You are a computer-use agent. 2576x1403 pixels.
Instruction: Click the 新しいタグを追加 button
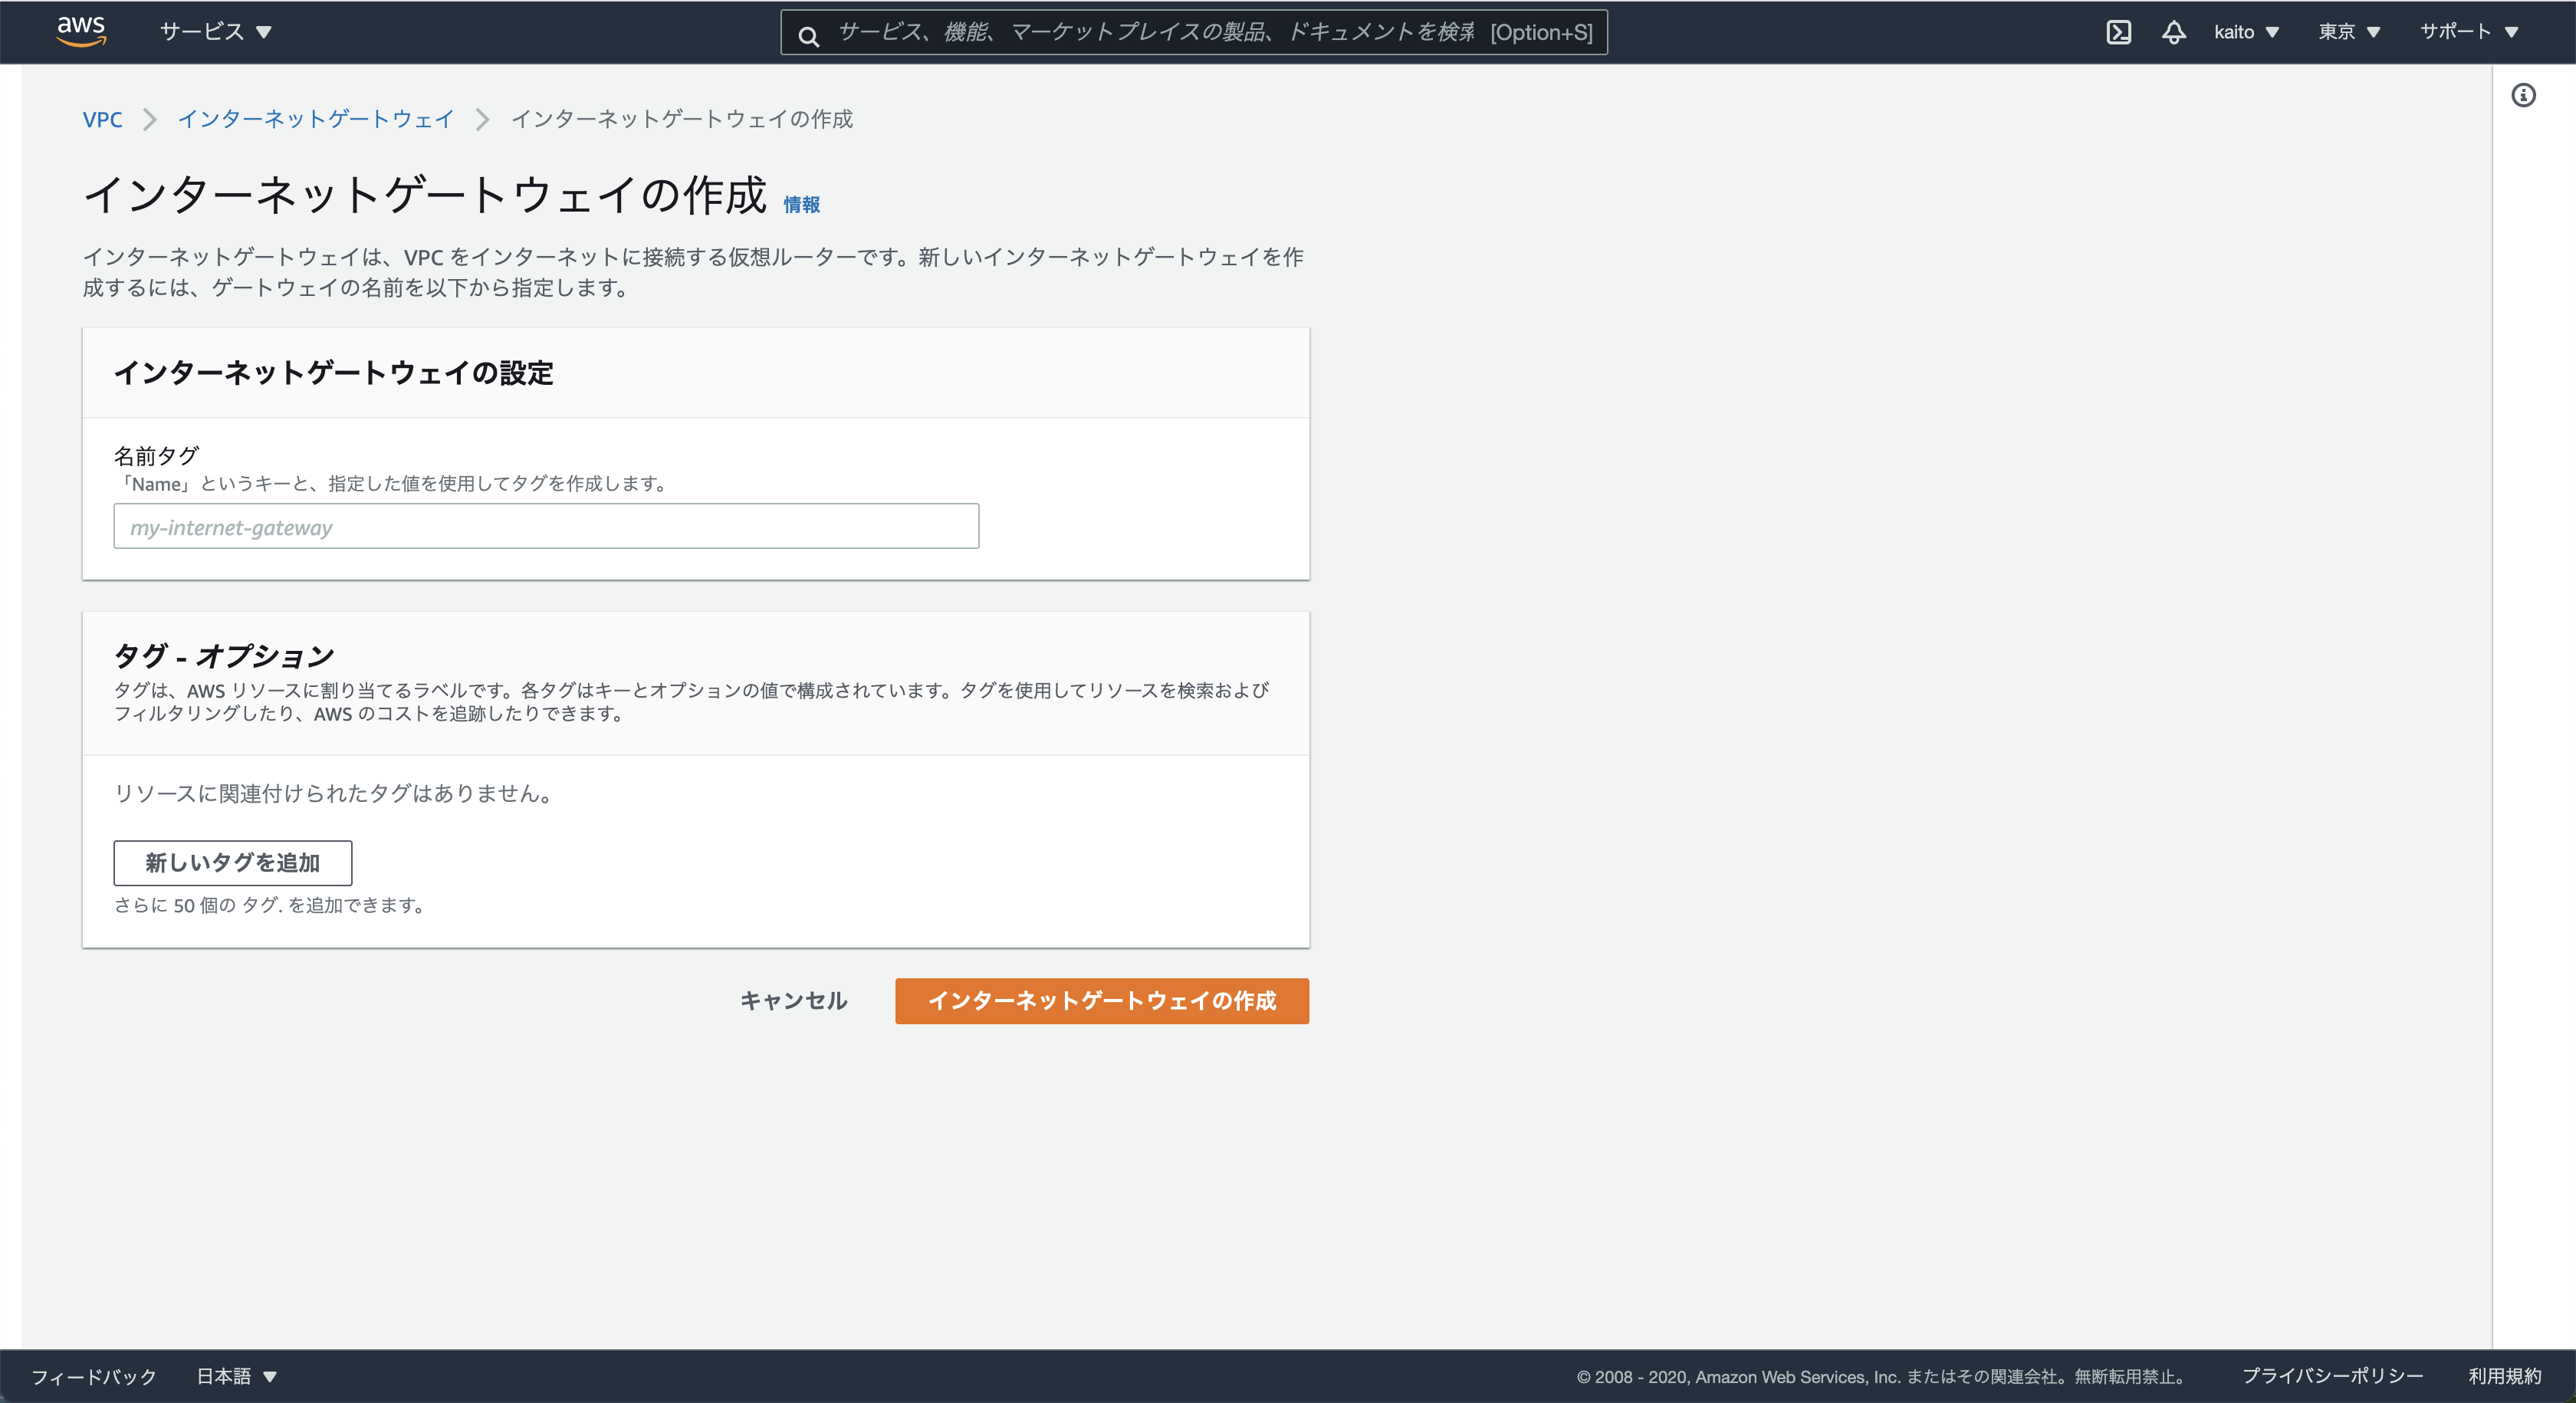[232, 862]
